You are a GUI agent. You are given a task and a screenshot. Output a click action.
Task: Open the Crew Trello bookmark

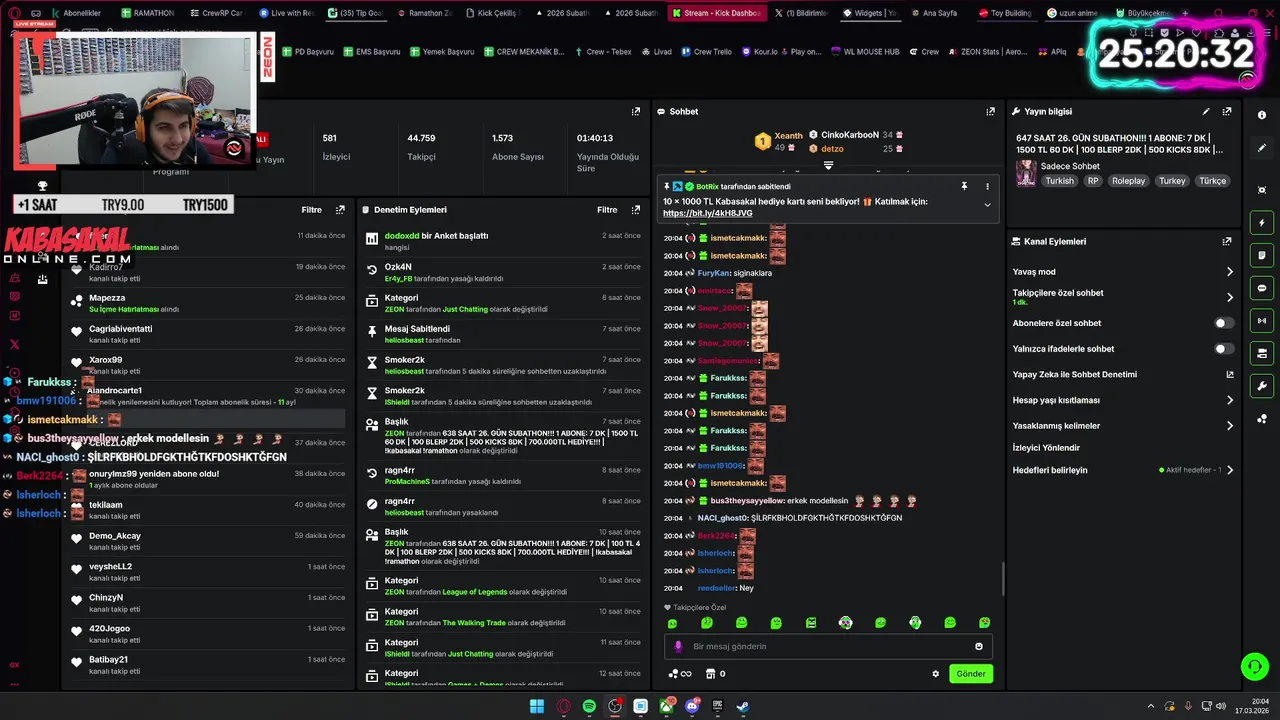point(706,52)
